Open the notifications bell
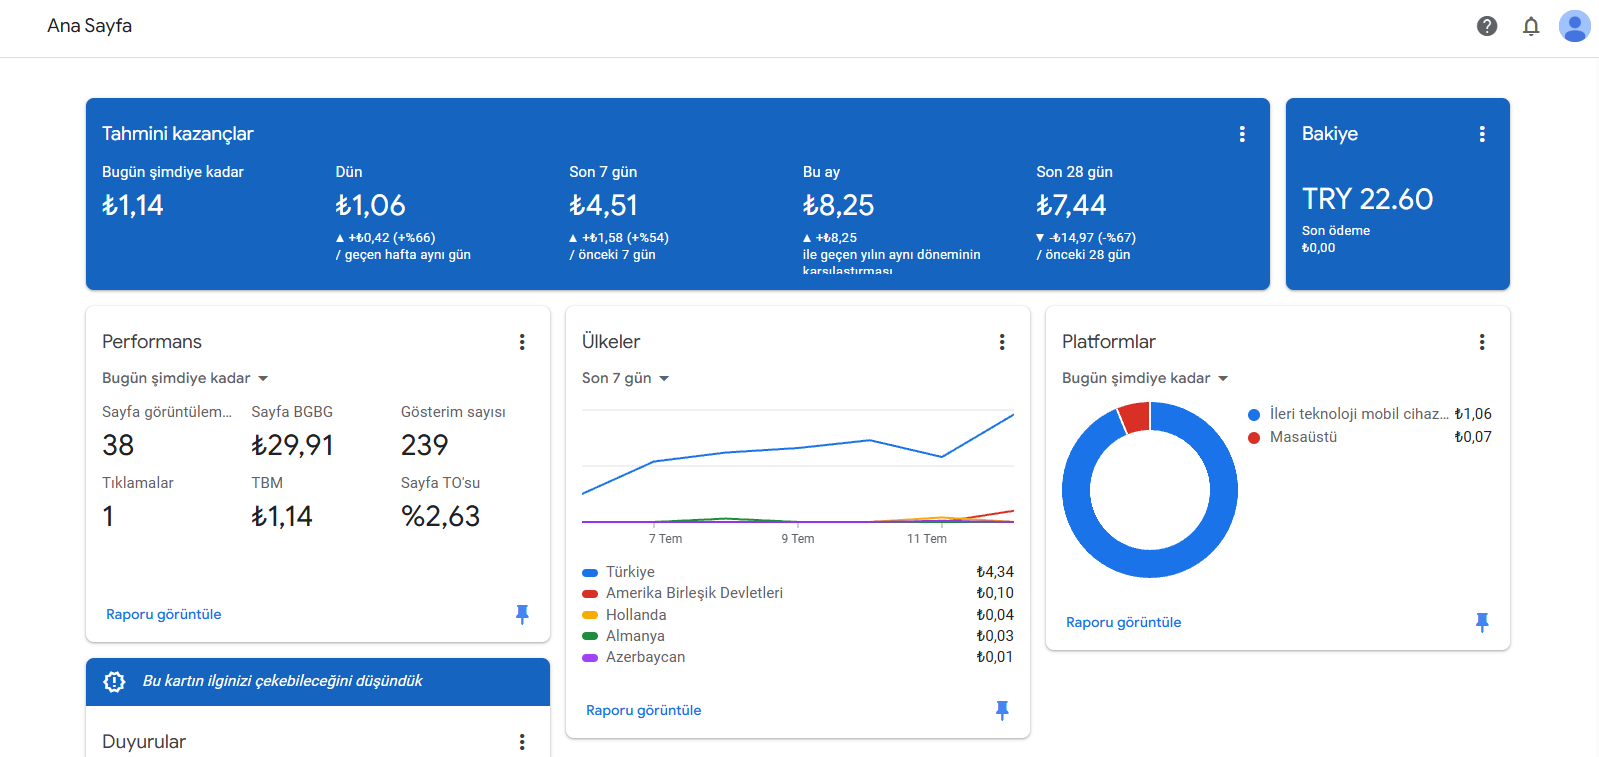Image resolution: width=1599 pixels, height=757 pixels. pyautogui.click(x=1531, y=26)
